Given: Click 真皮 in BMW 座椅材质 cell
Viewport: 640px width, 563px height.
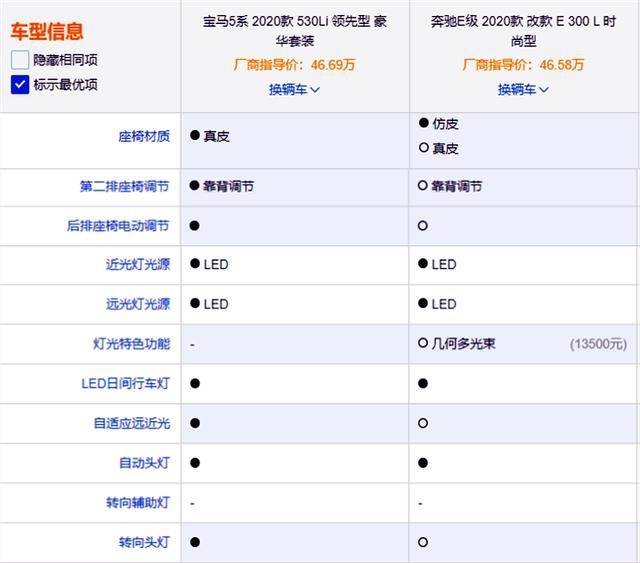Looking at the screenshot, I should (216, 136).
